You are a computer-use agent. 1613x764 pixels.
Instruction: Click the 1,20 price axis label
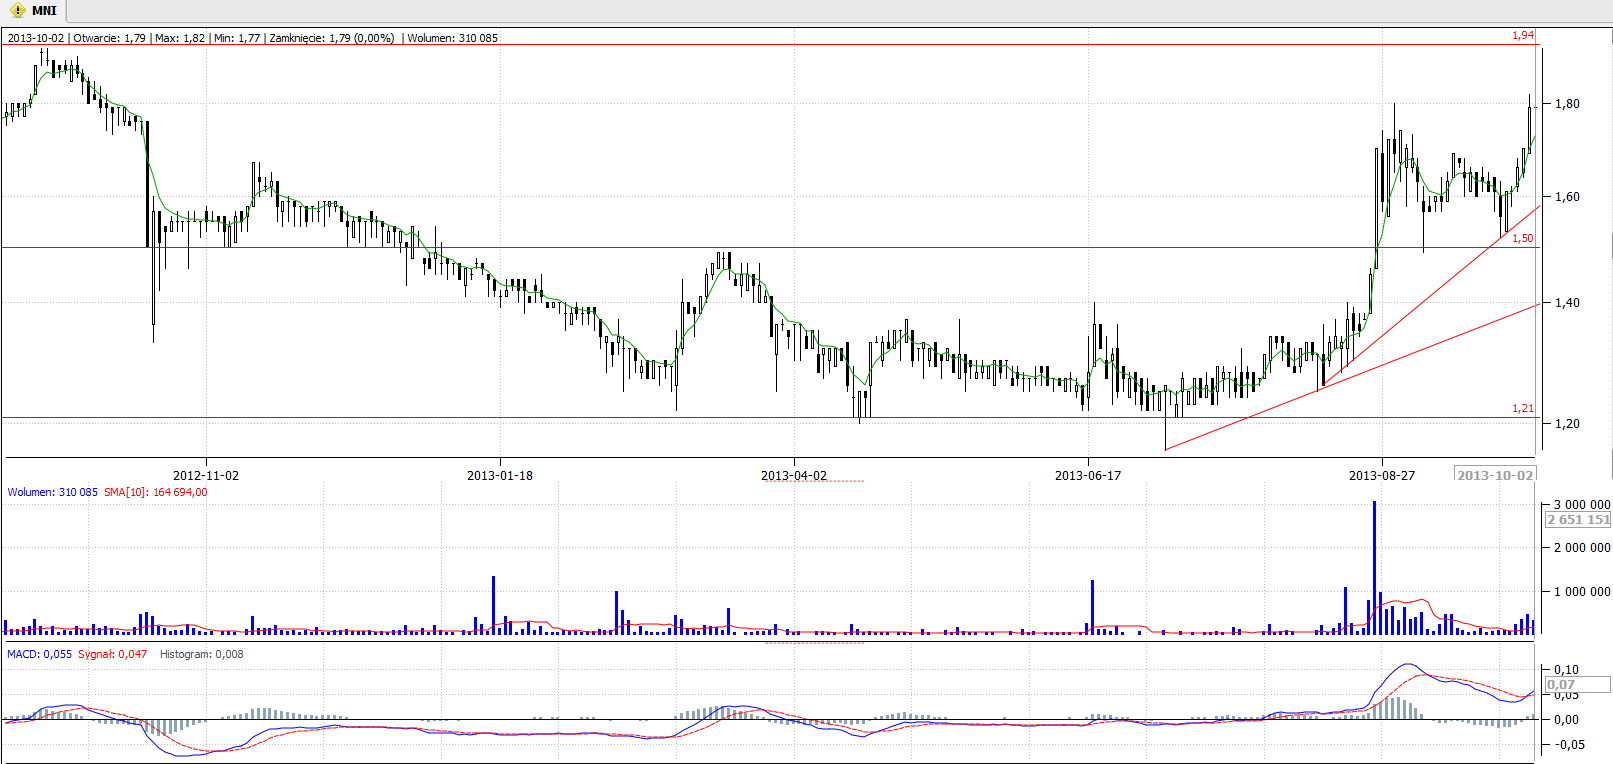click(x=1567, y=423)
